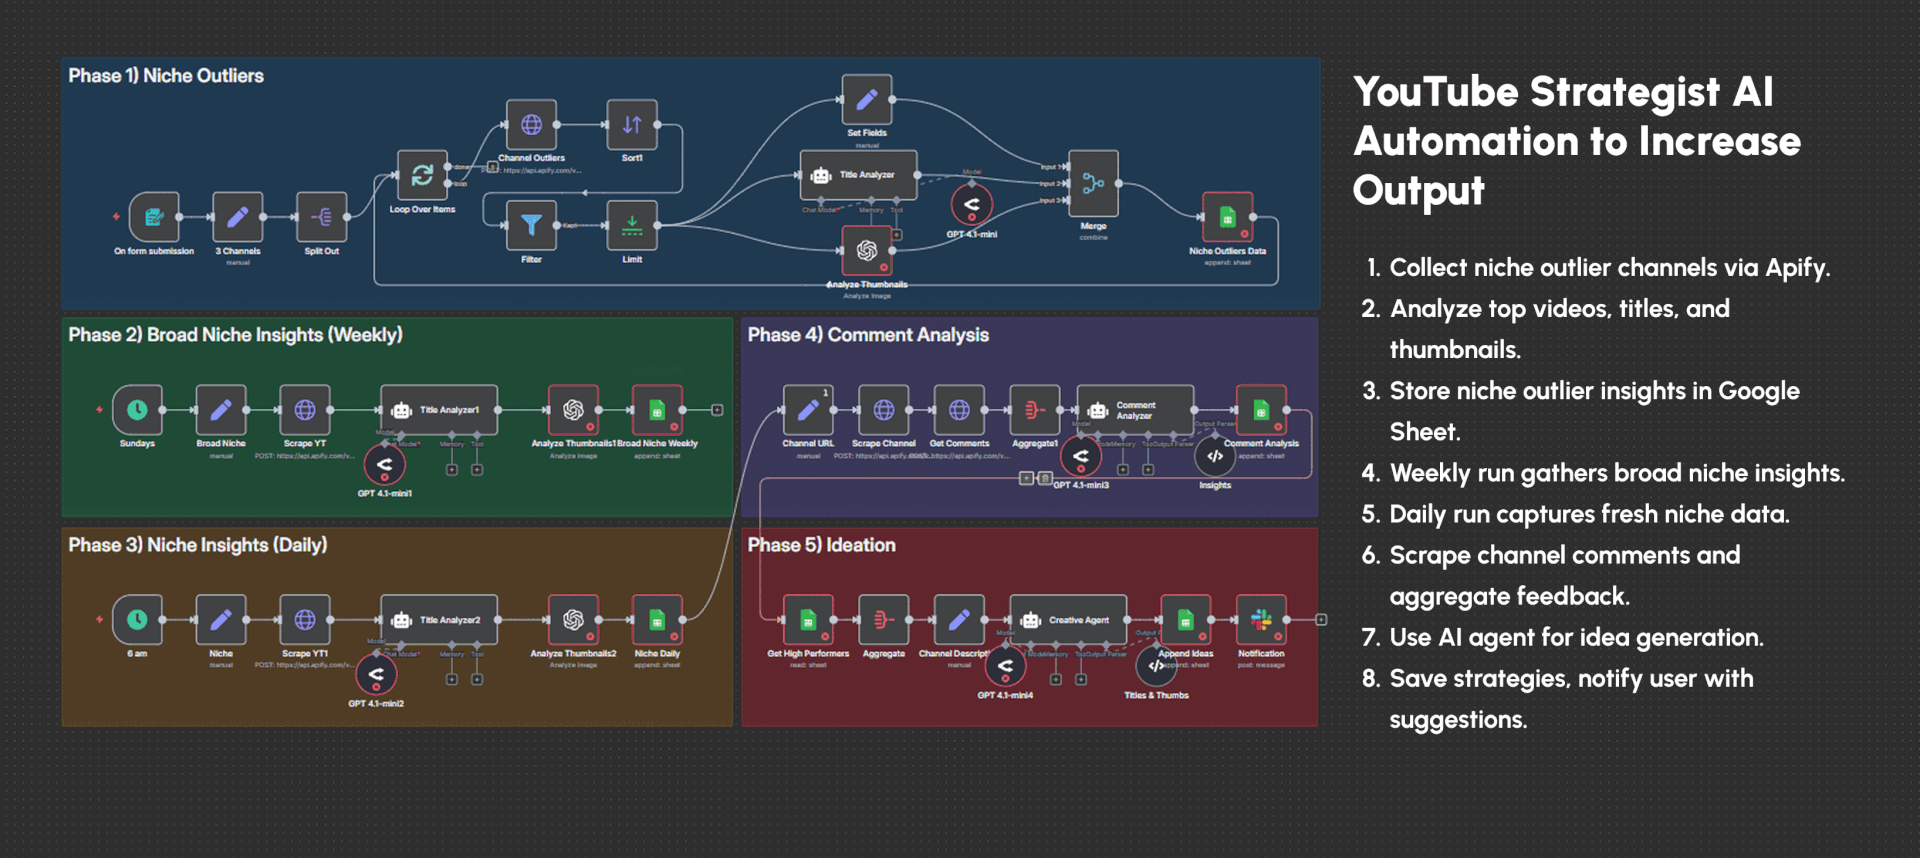Screen dimensions: 1920x858
Task: Select the GPT 4.1-mini4 model node
Action: [x=1005, y=667]
